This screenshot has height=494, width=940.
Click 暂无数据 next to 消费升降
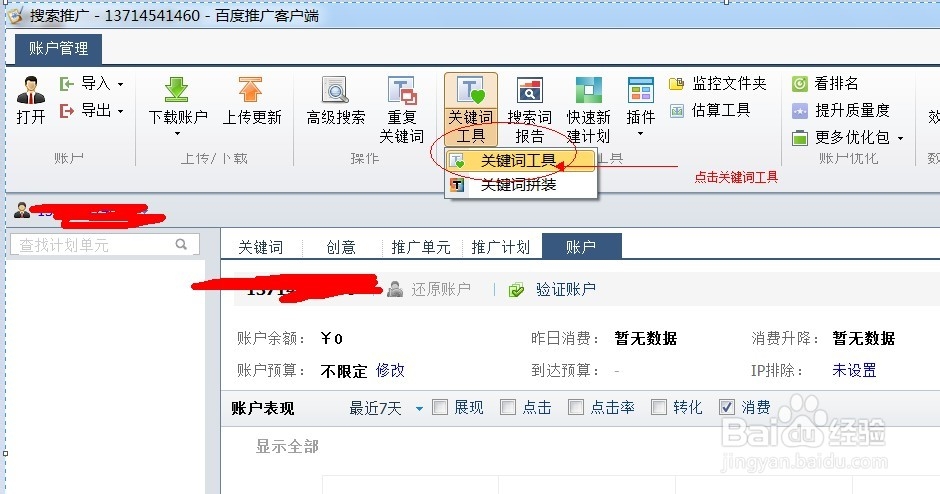point(864,339)
